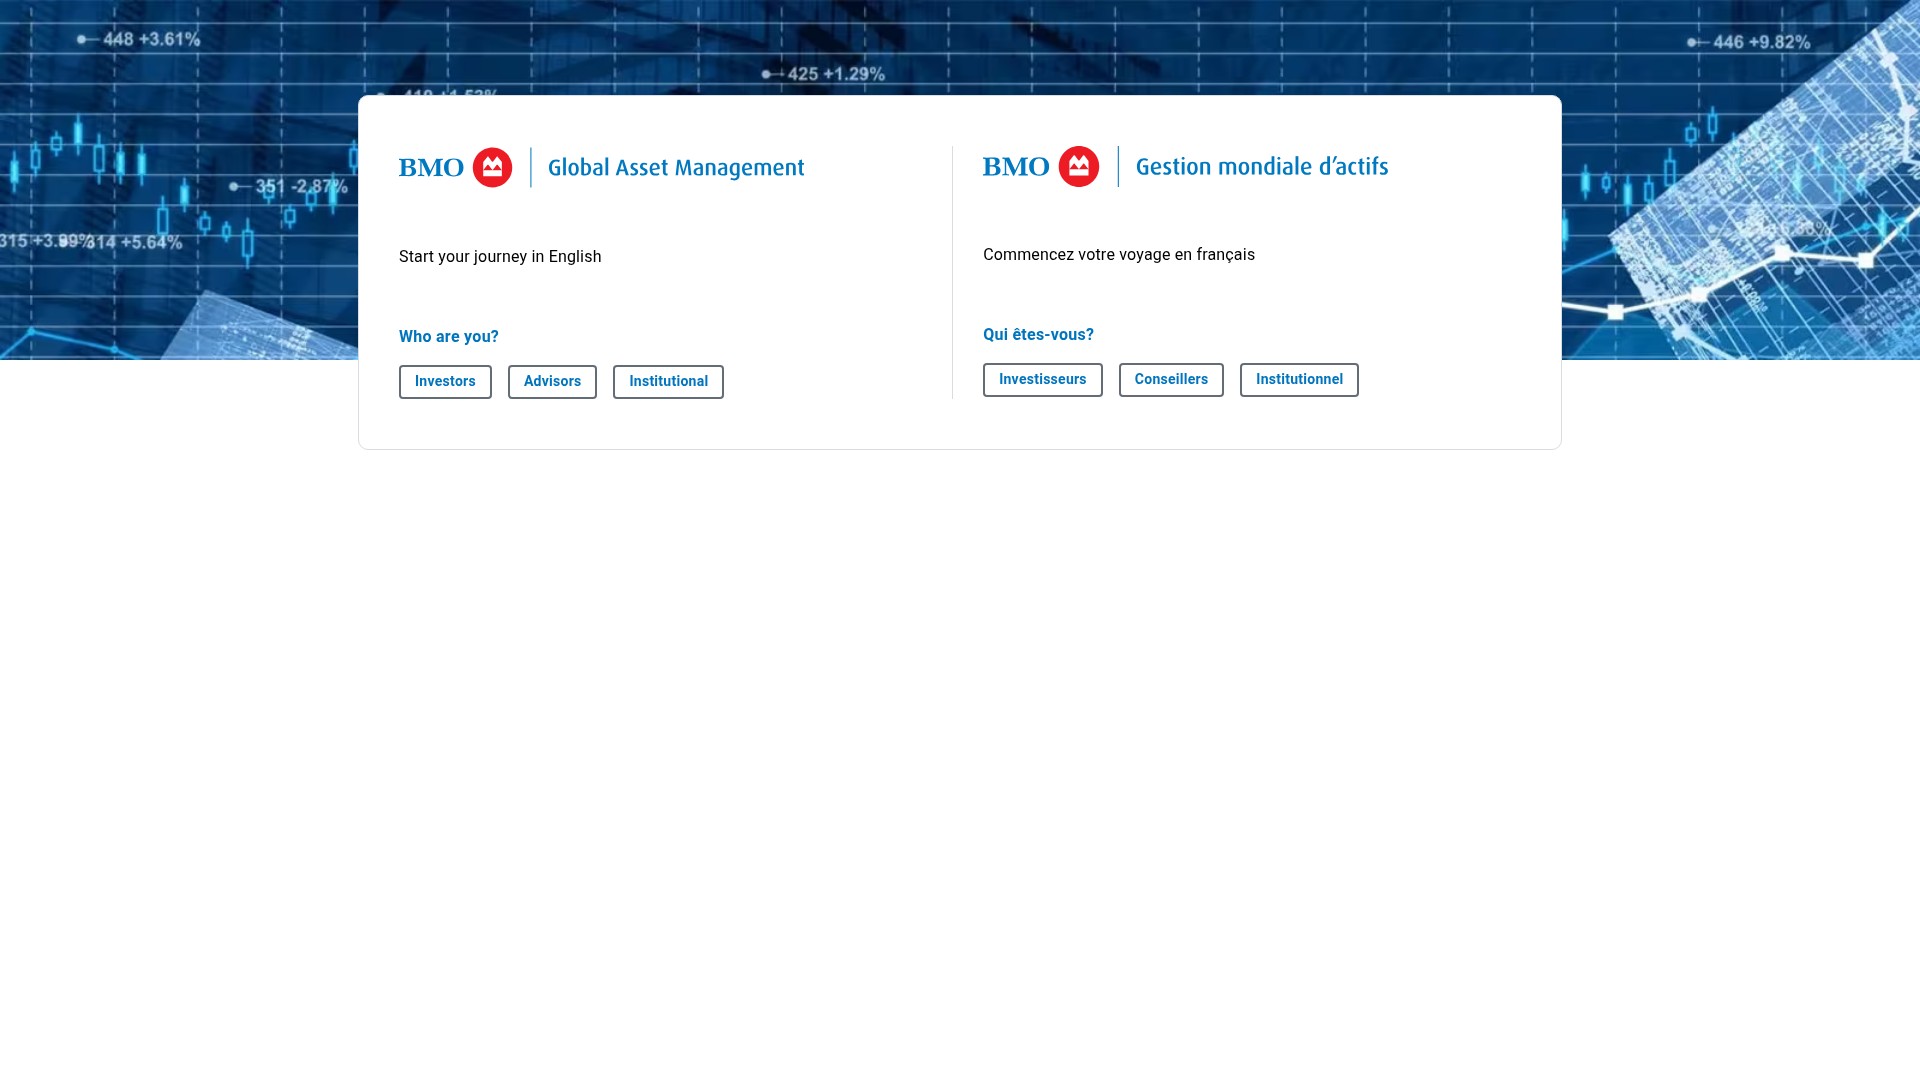Click the 'Qui êtes-vous?' heading
The height and width of the screenshot is (1080, 1920).
(1038, 335)
